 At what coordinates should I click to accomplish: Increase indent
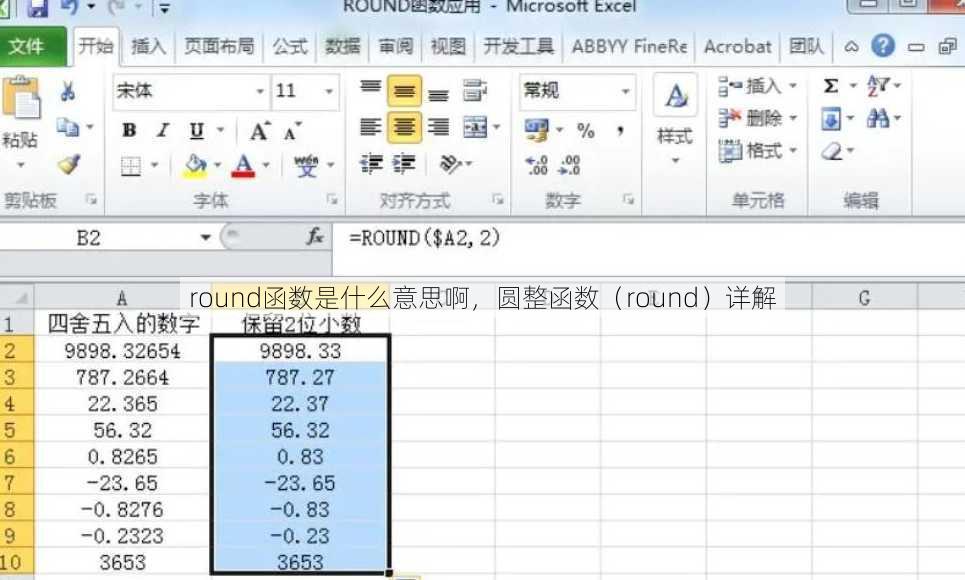pos(404,164)
